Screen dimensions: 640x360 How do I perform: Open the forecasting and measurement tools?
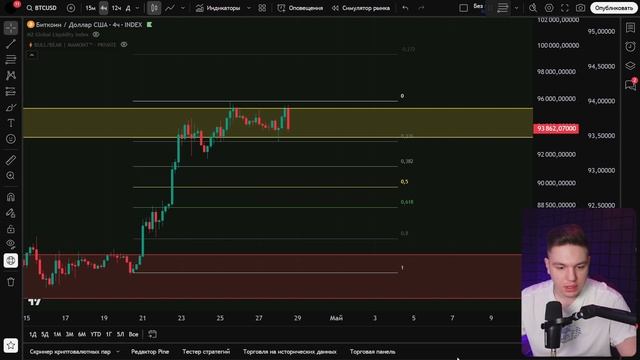point(11,91)
